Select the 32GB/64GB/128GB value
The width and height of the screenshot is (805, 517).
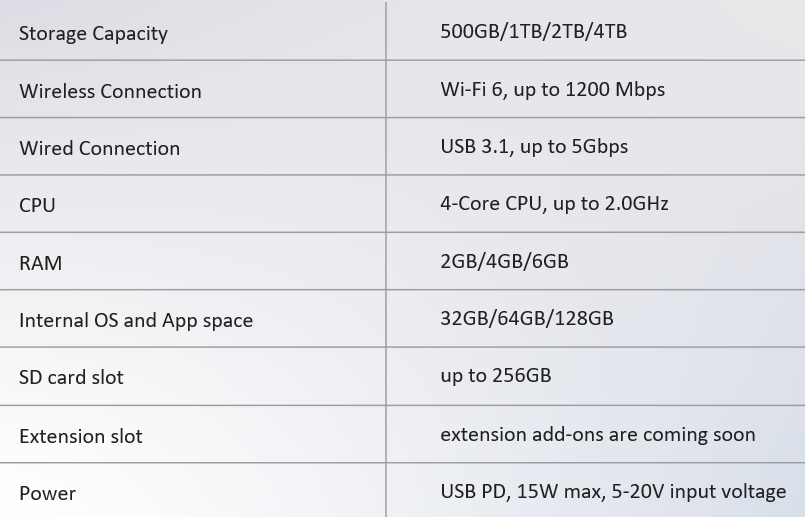526,318
